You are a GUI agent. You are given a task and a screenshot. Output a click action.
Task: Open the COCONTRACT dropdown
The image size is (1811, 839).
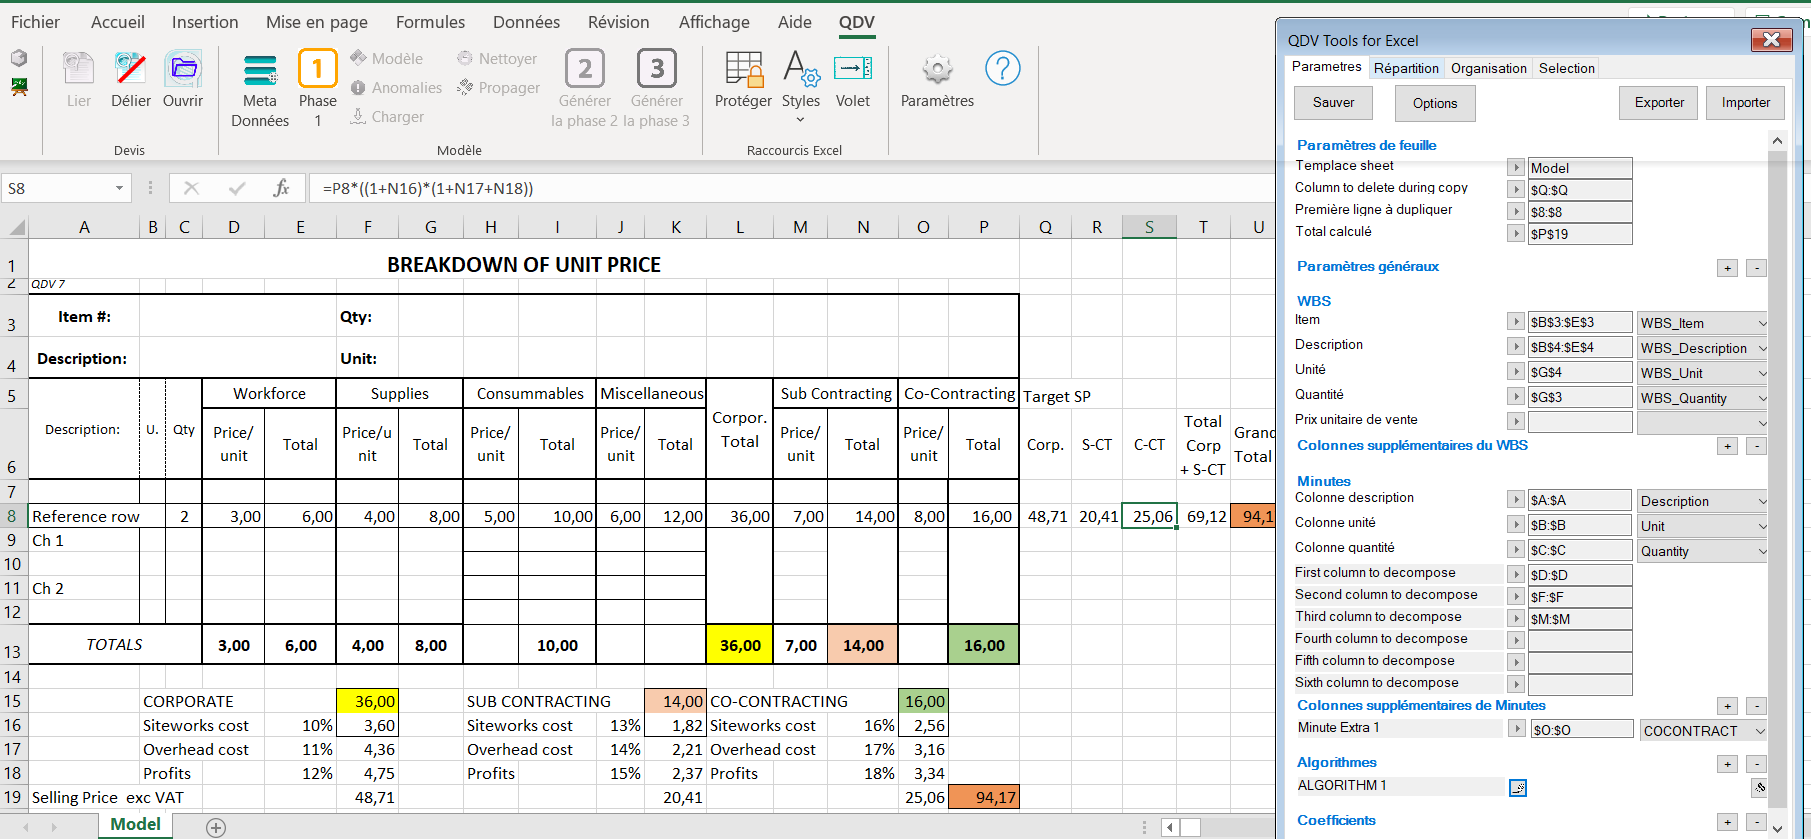click(1760, 731)
